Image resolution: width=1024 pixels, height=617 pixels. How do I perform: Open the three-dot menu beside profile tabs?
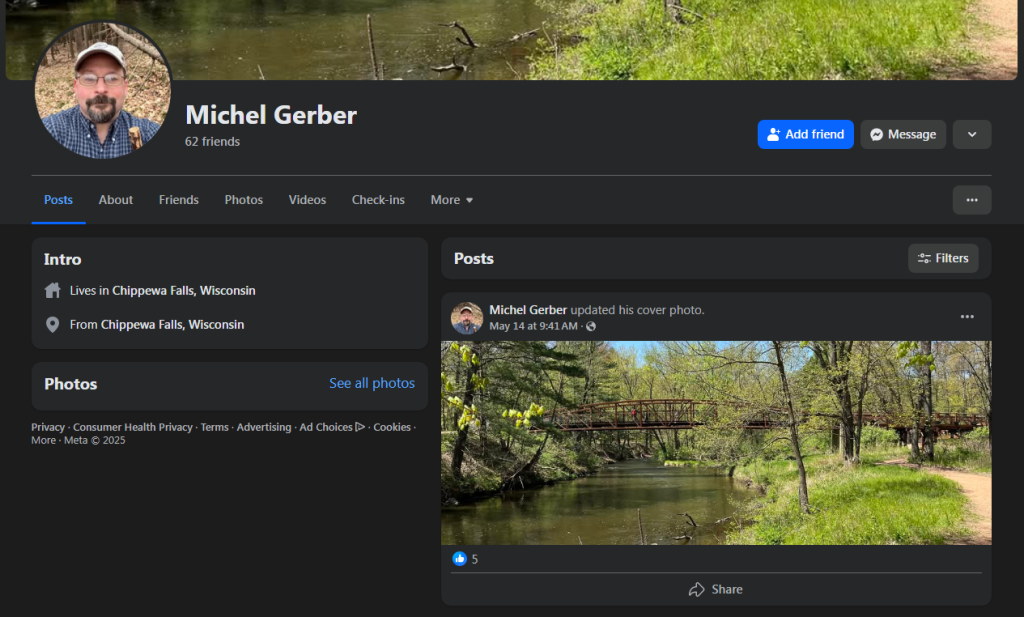(972, 200)
